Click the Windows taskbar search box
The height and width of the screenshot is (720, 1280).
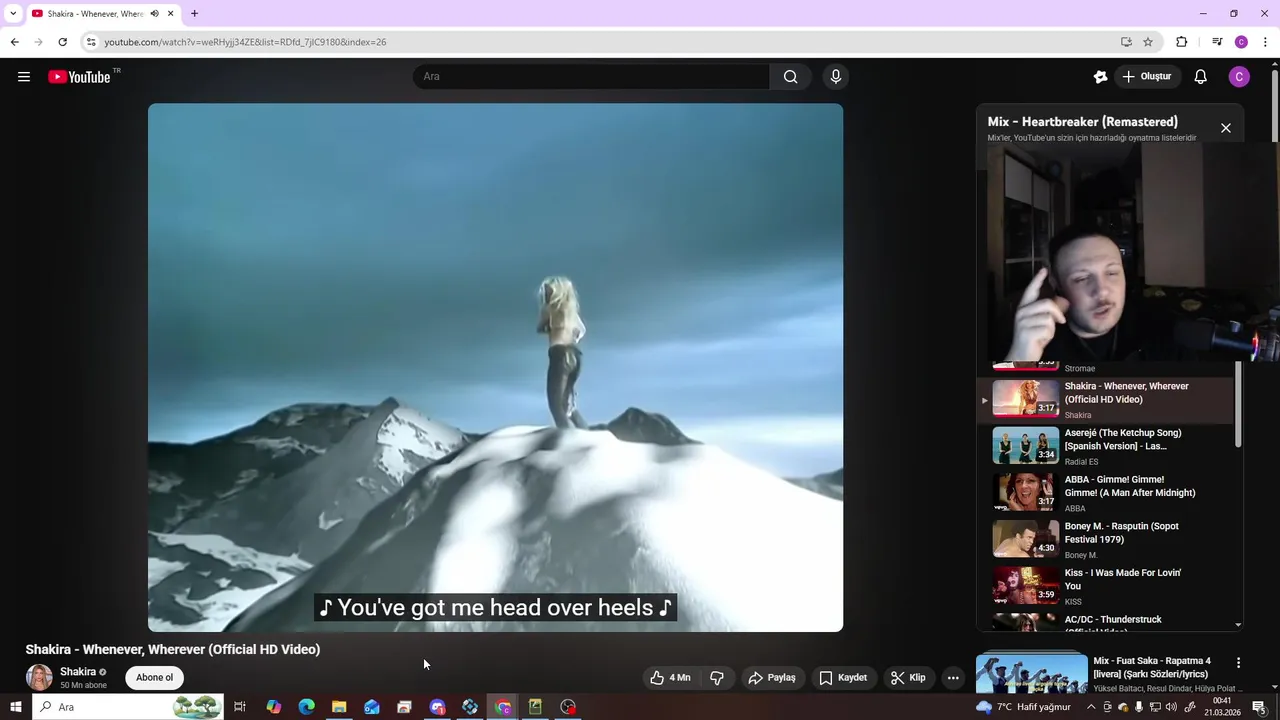(128, 707)
